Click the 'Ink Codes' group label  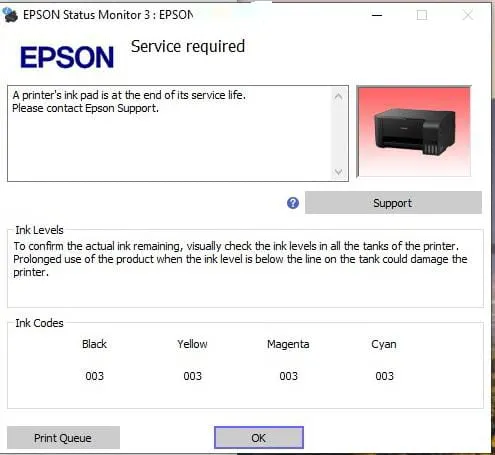coord(39,323)
